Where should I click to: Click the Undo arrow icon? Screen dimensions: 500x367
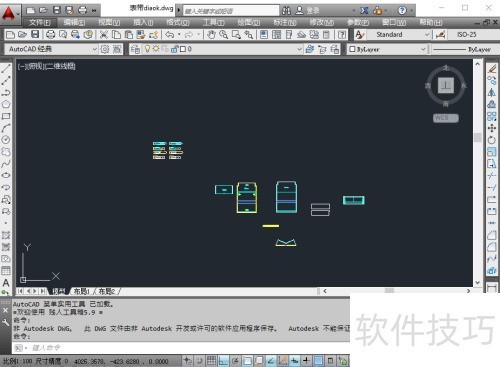pyautogui.click(x=170, y=35)
